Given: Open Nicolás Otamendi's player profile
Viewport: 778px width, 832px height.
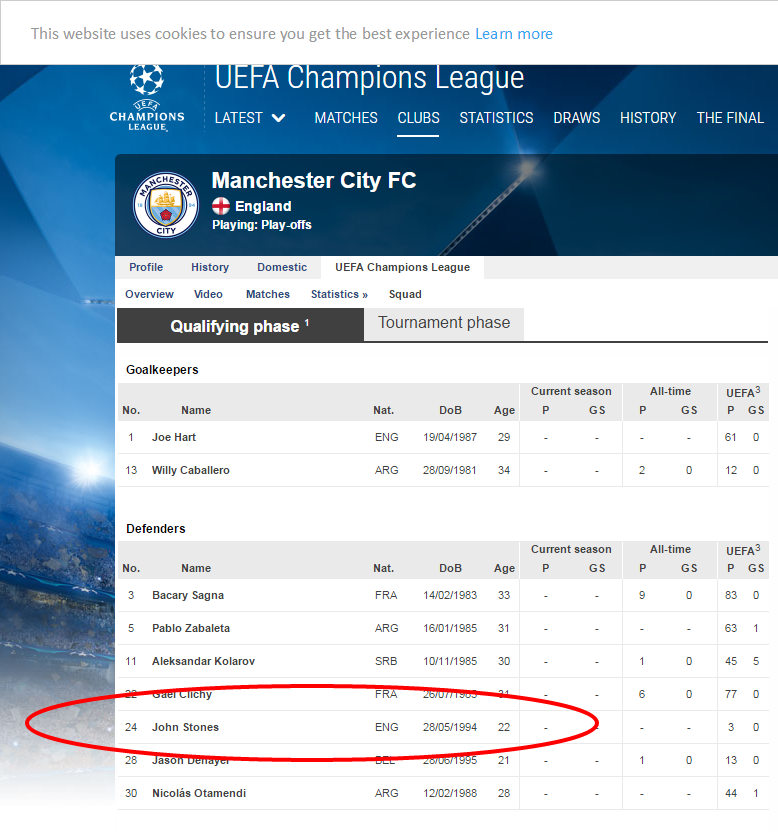Looking at the screenshot, I should [x=199, y=793].
